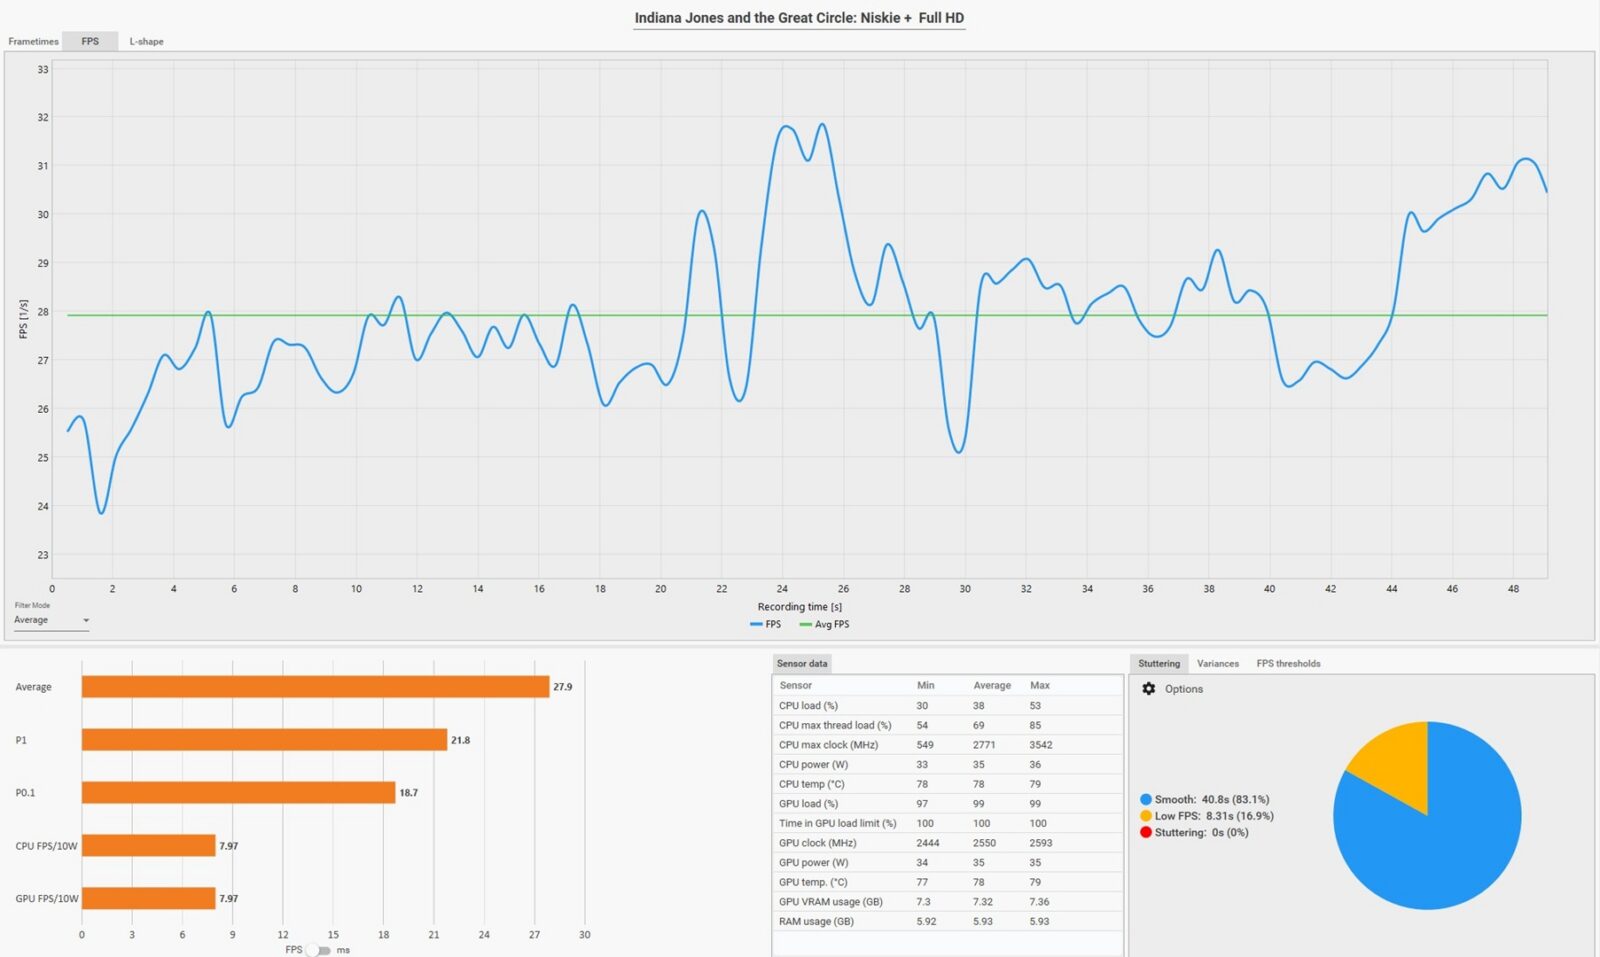Click the Max column header in sensor table

pos(1040,686)
